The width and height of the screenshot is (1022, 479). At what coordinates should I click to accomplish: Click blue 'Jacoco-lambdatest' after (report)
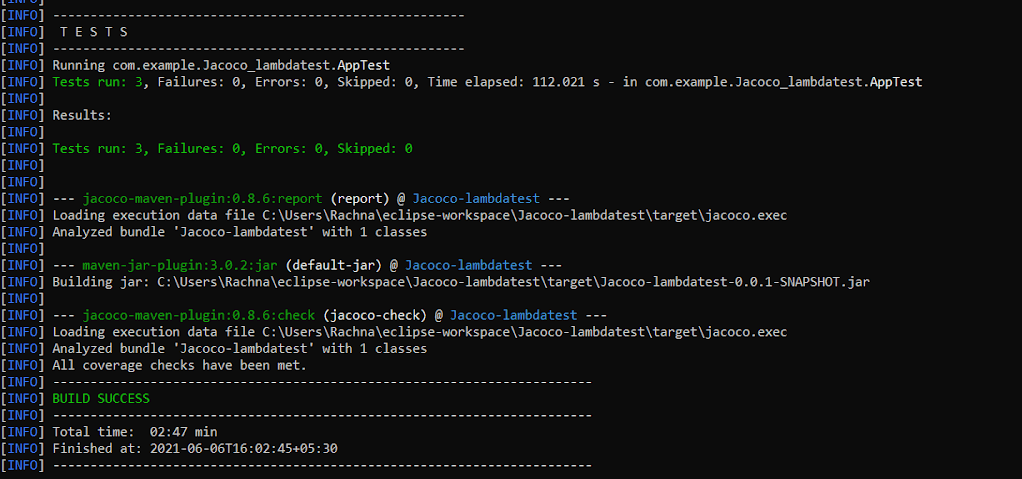point(476,198)
